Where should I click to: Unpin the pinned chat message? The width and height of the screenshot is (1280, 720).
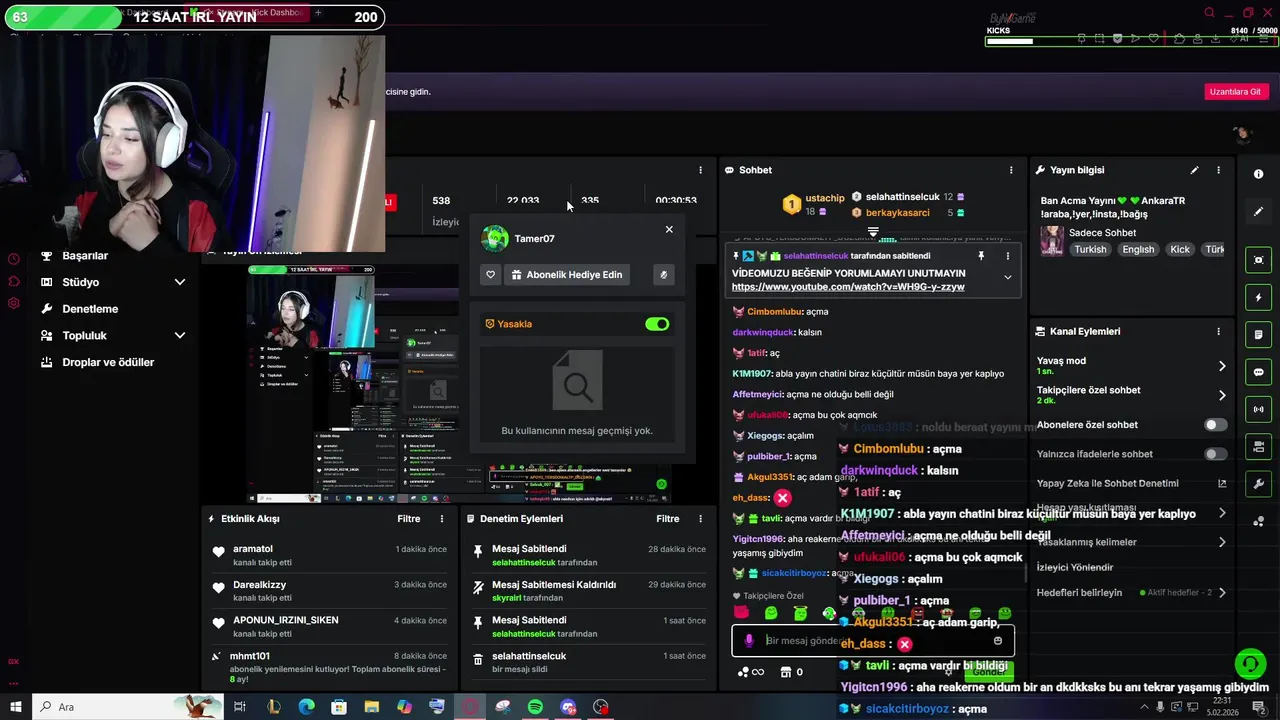coord(981,256)
